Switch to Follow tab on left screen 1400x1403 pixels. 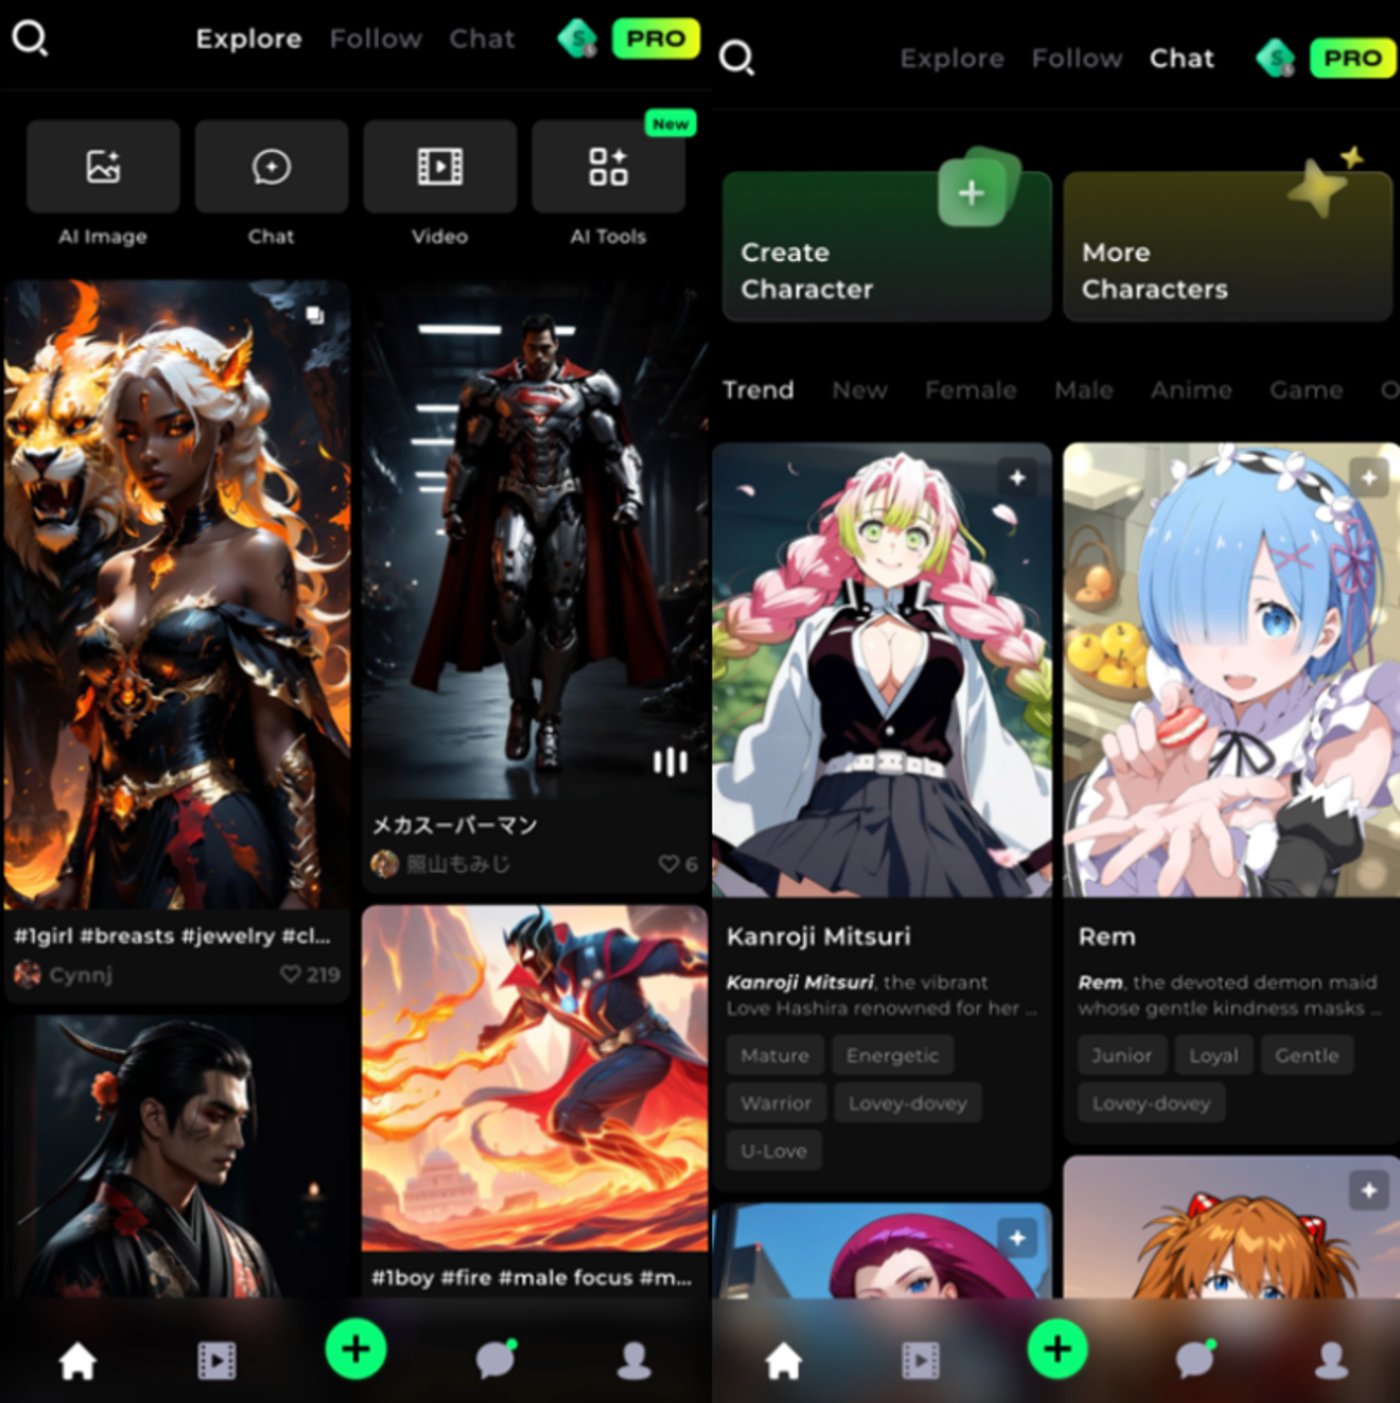click(376, 39)
